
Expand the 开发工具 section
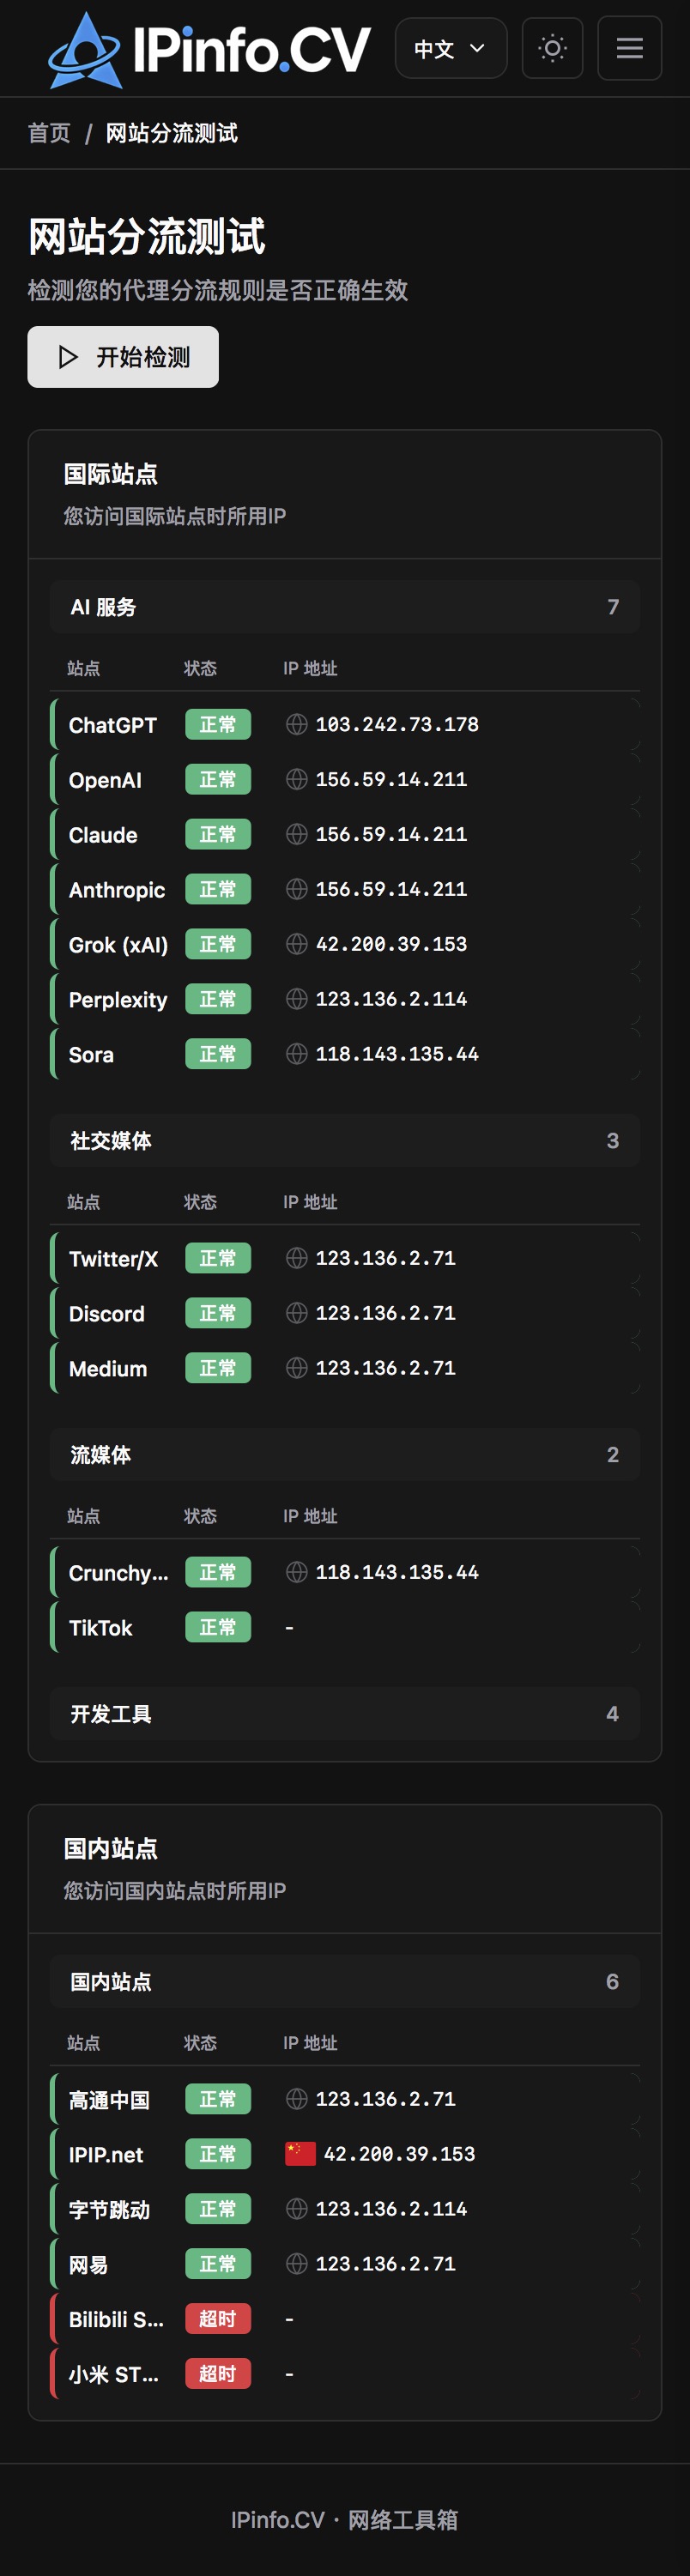tap(344, 1714)
